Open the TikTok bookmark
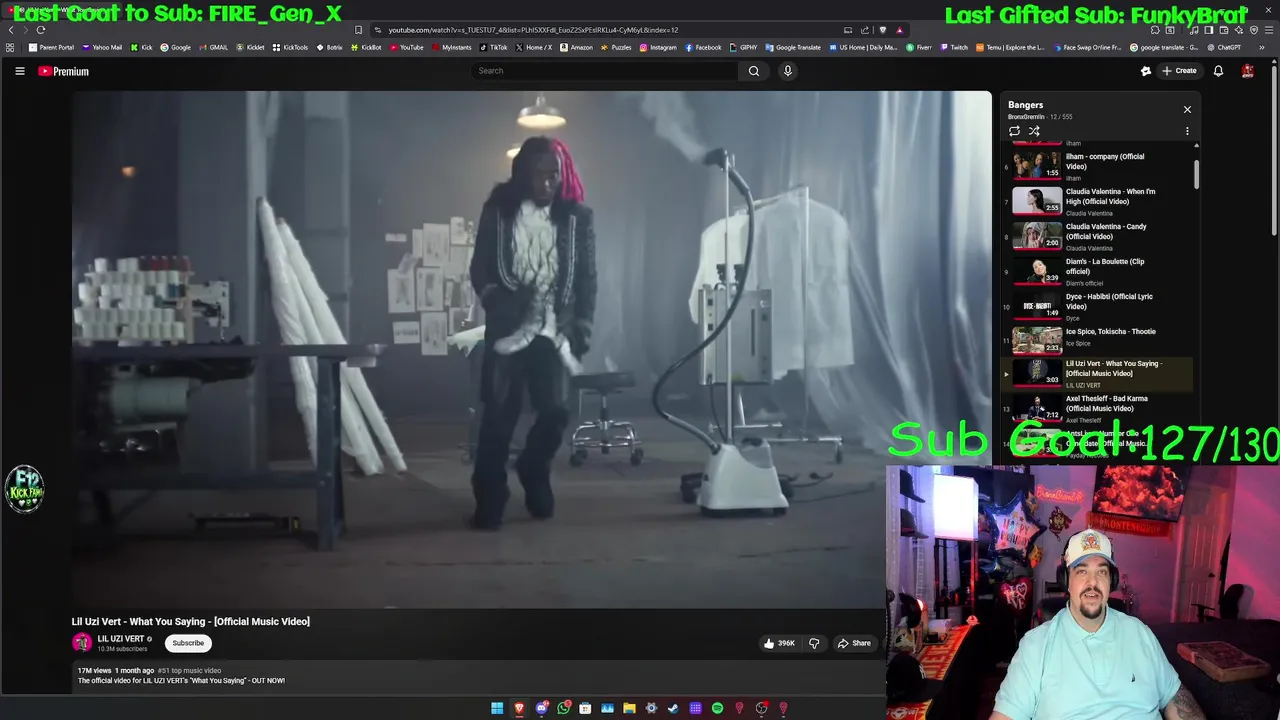 [x=494, y=47]
